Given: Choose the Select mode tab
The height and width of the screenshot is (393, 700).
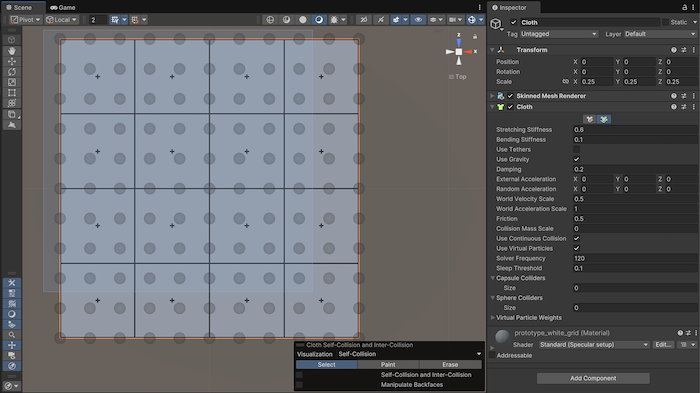Looking at the screenshot, I should coord(326,364).
